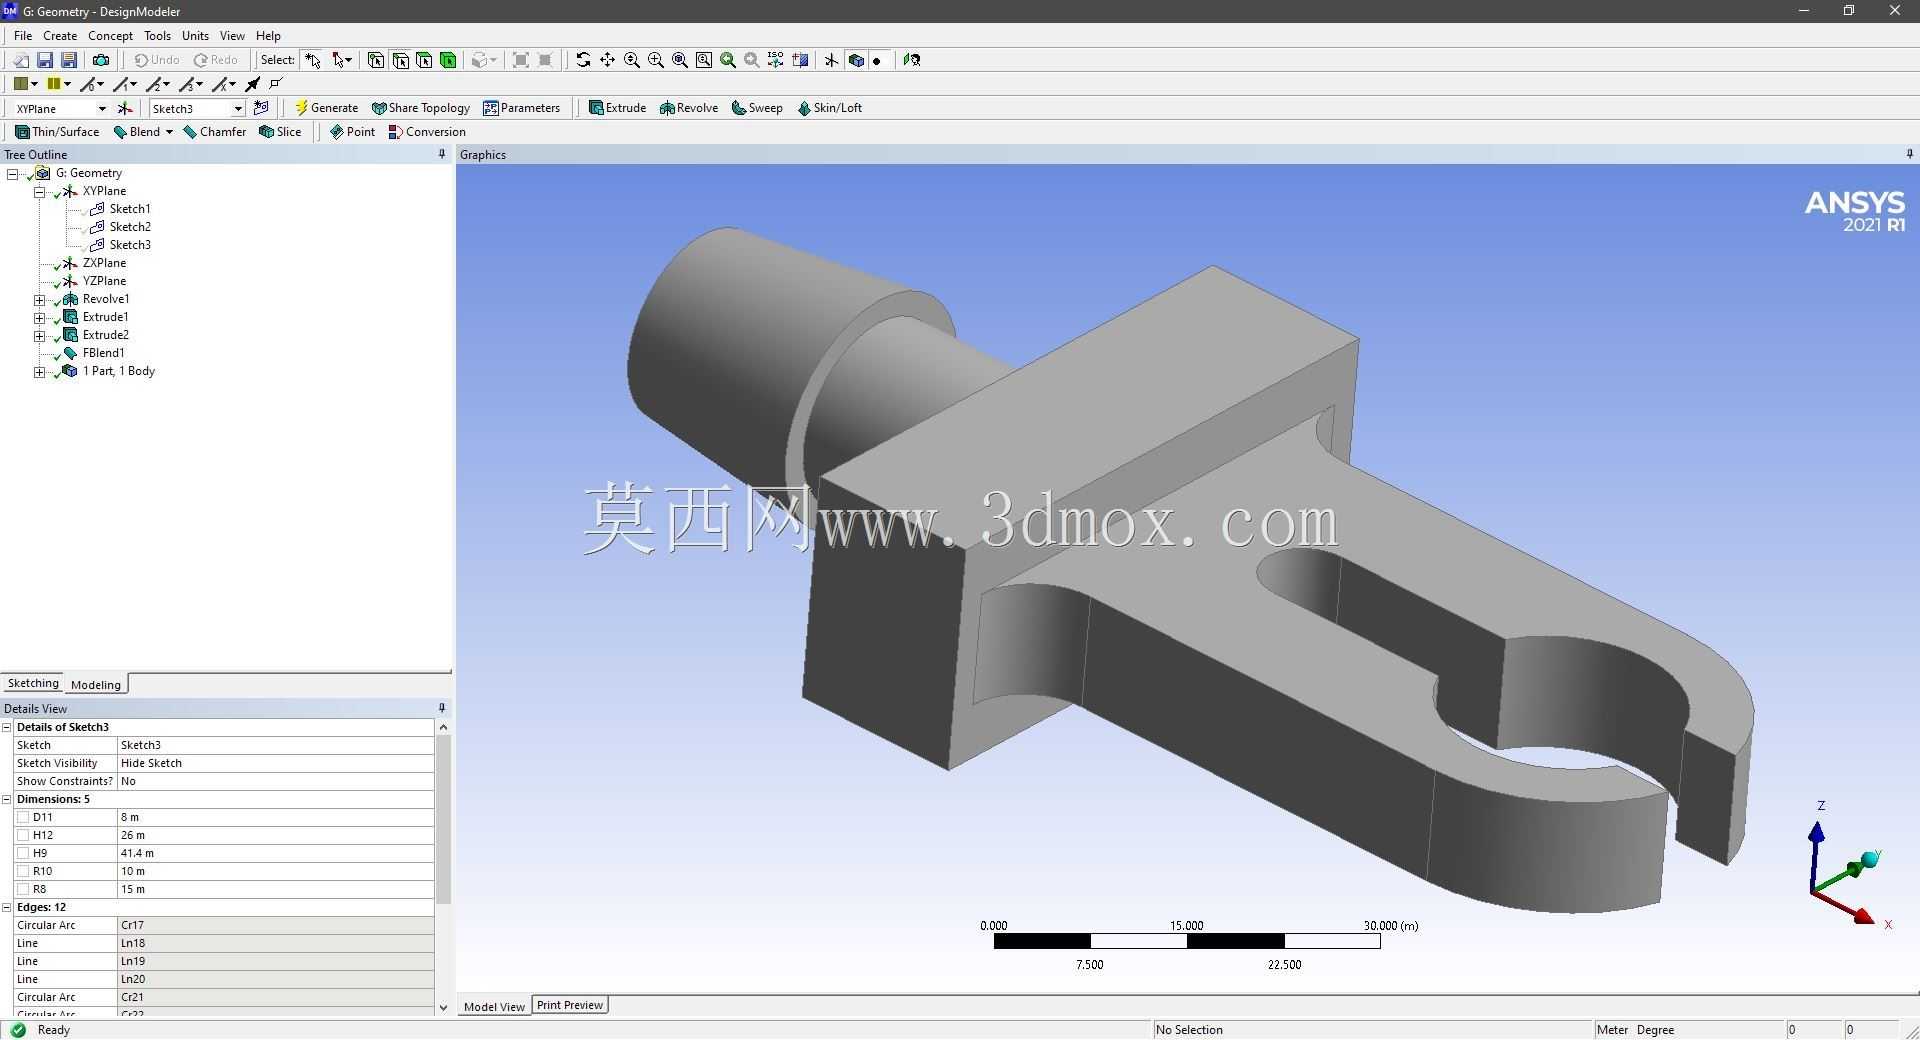
Task: Click the Look At Face/Plane icon
Action: point(912,60)
